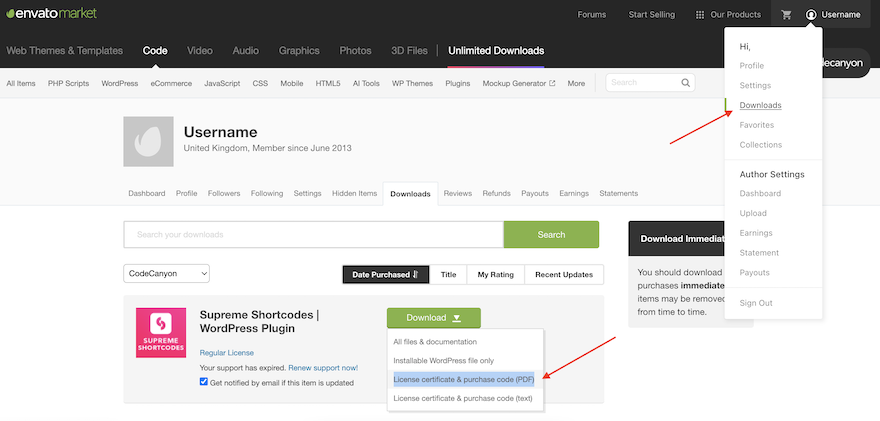Open the Payouts profile tab
880x421 pixels.
tap(535, 193)
